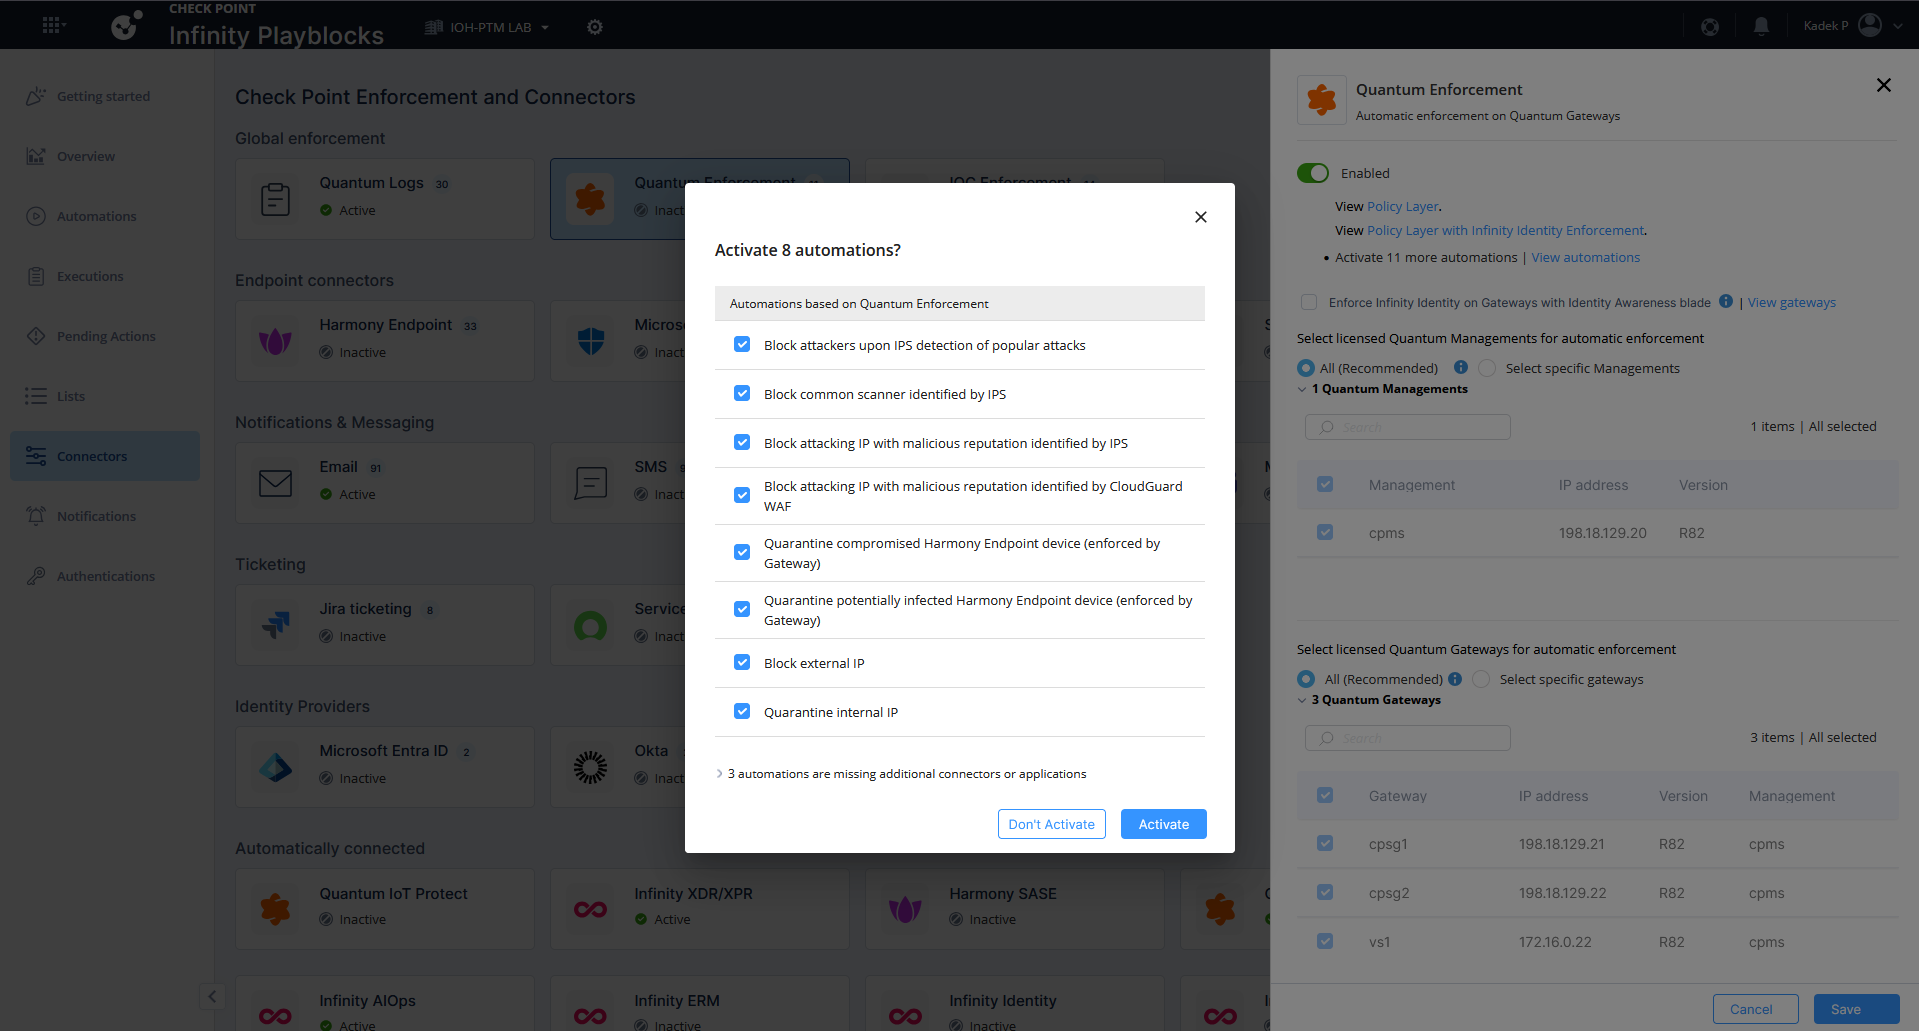Open the IOH-PTM LAB tenant dropdown
1919x1031 pixels.
pyautogui.click(x=489, y=27)
